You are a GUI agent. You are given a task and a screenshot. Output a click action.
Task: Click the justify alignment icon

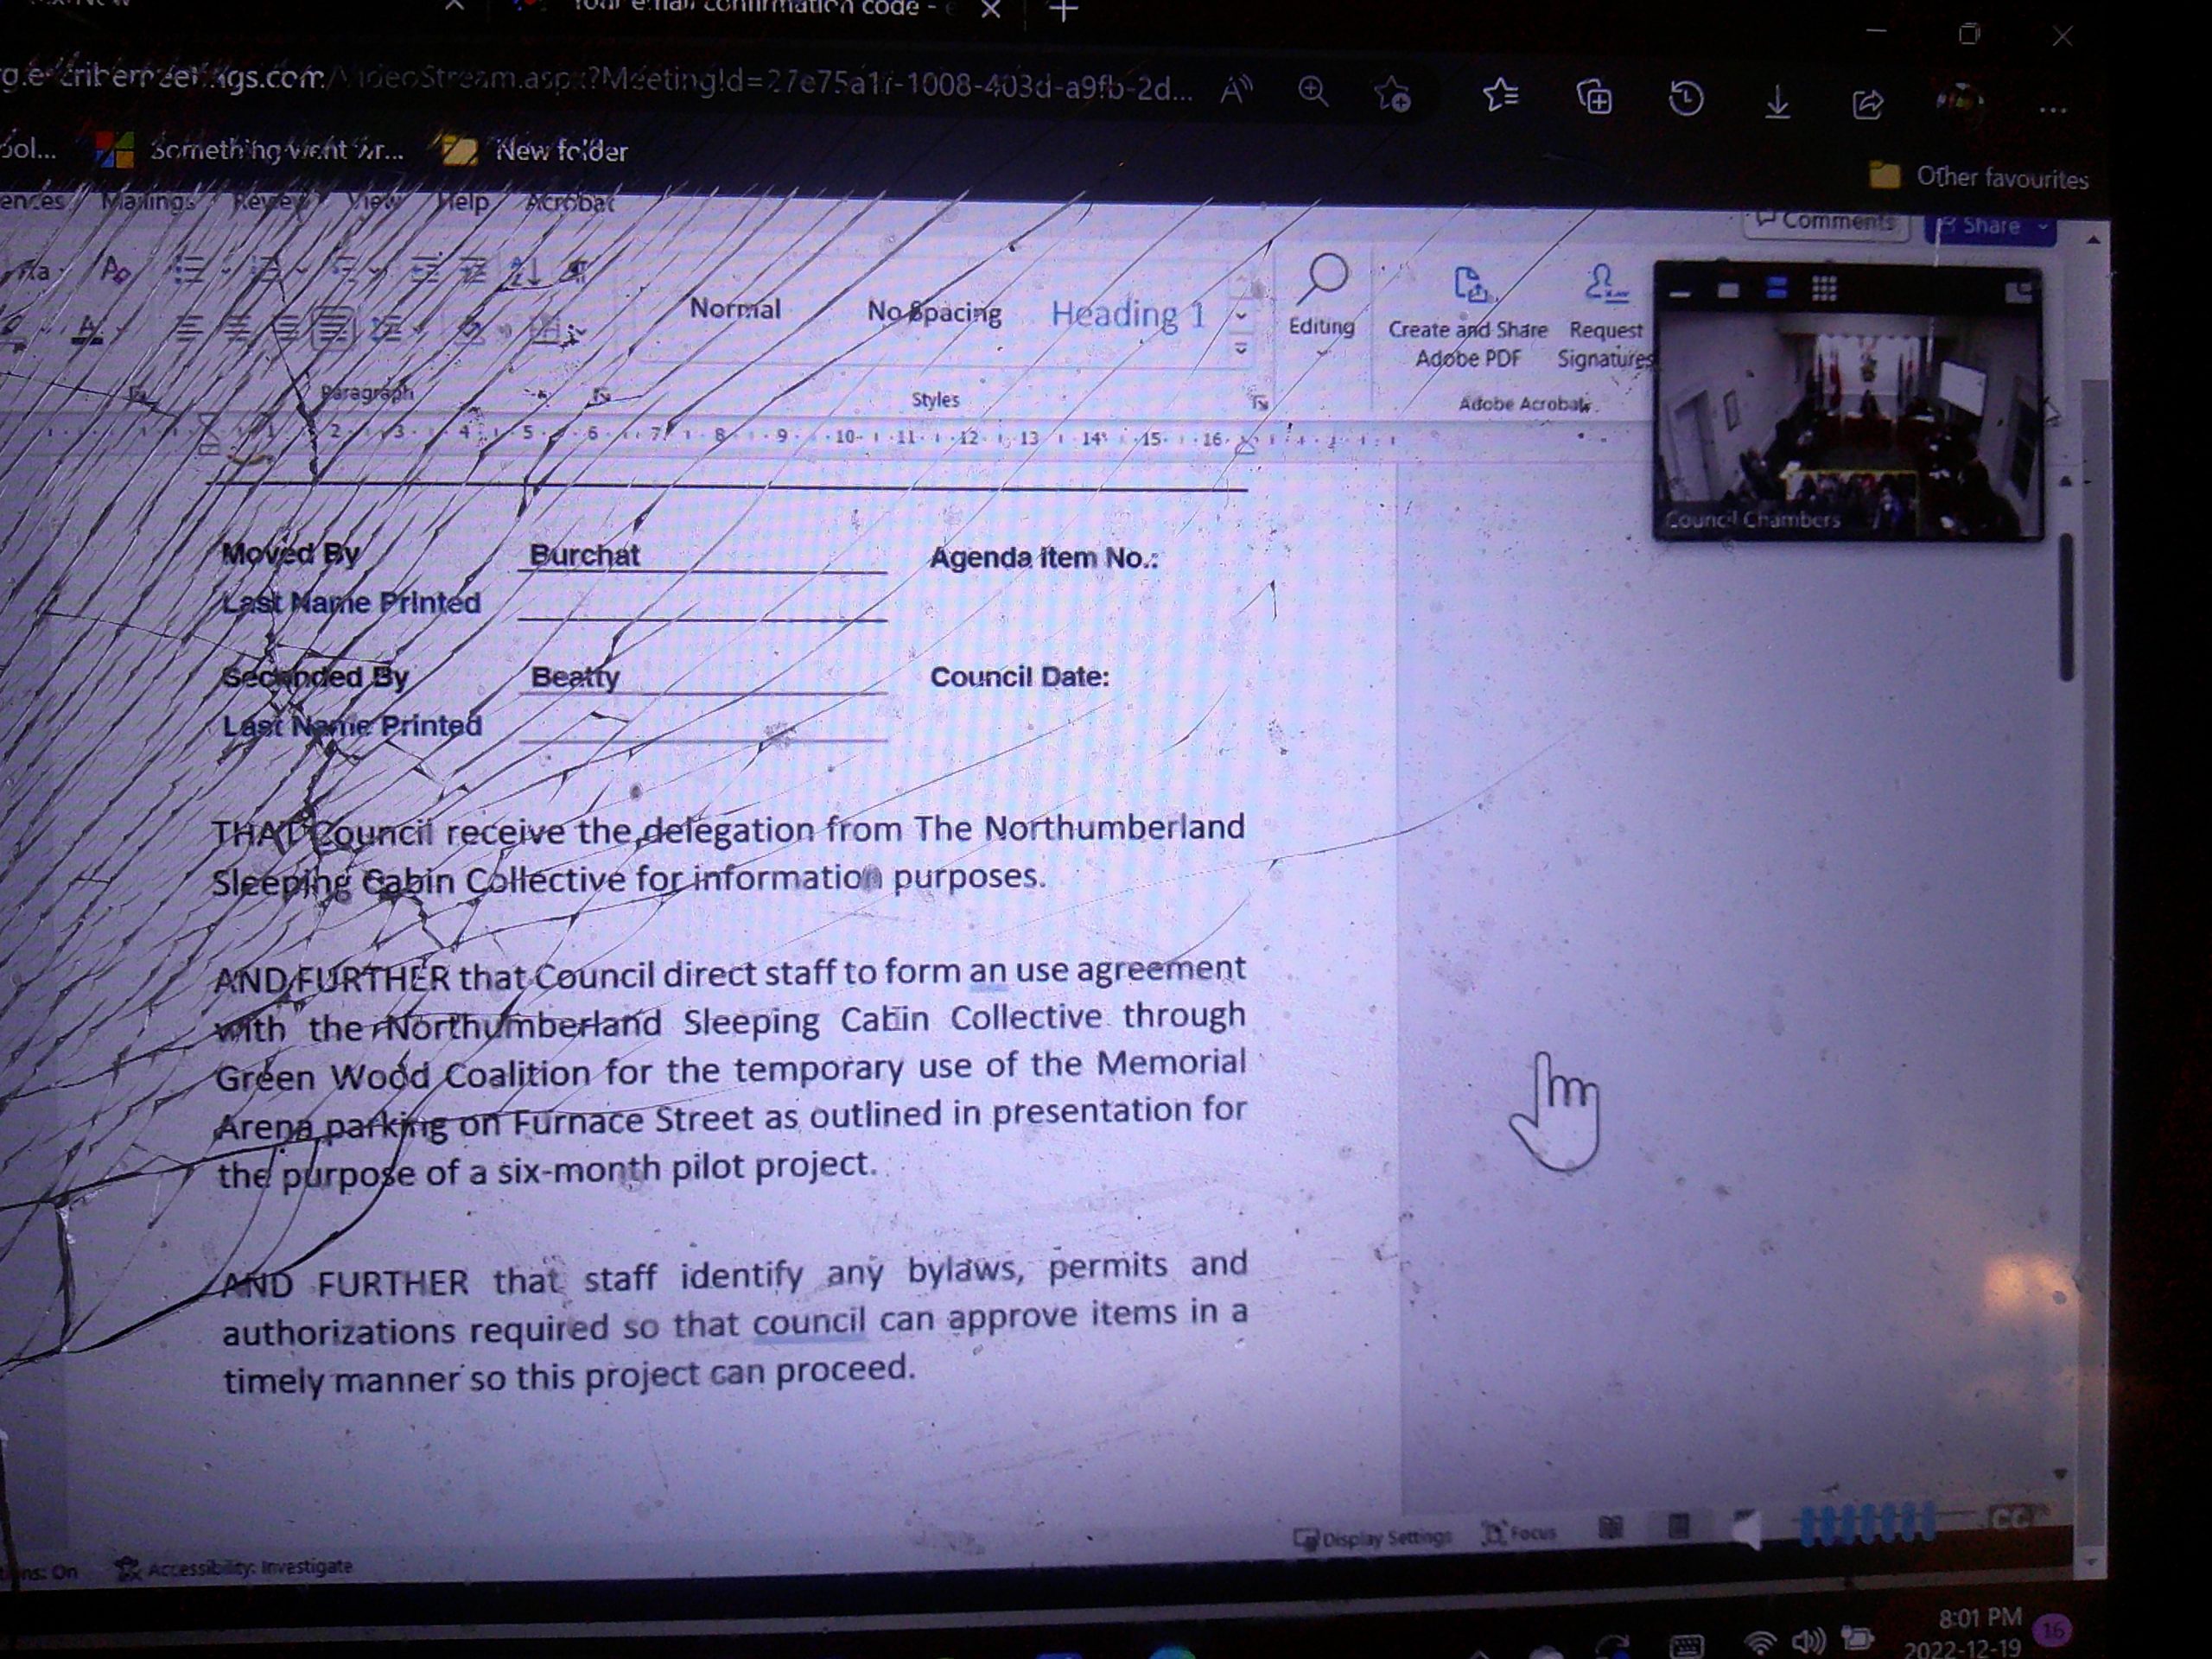333,328
